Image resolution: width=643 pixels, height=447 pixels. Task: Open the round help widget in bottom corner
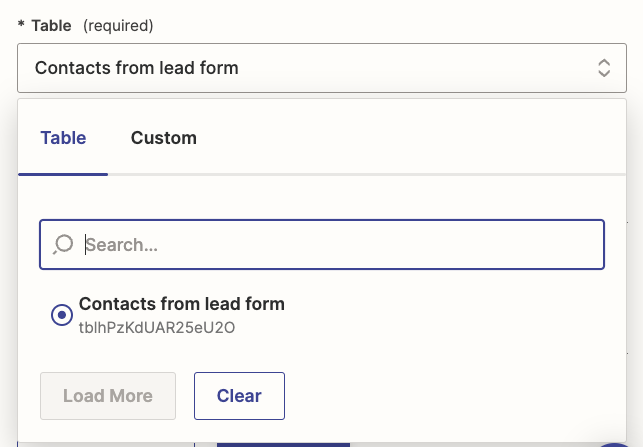(614, 445)
